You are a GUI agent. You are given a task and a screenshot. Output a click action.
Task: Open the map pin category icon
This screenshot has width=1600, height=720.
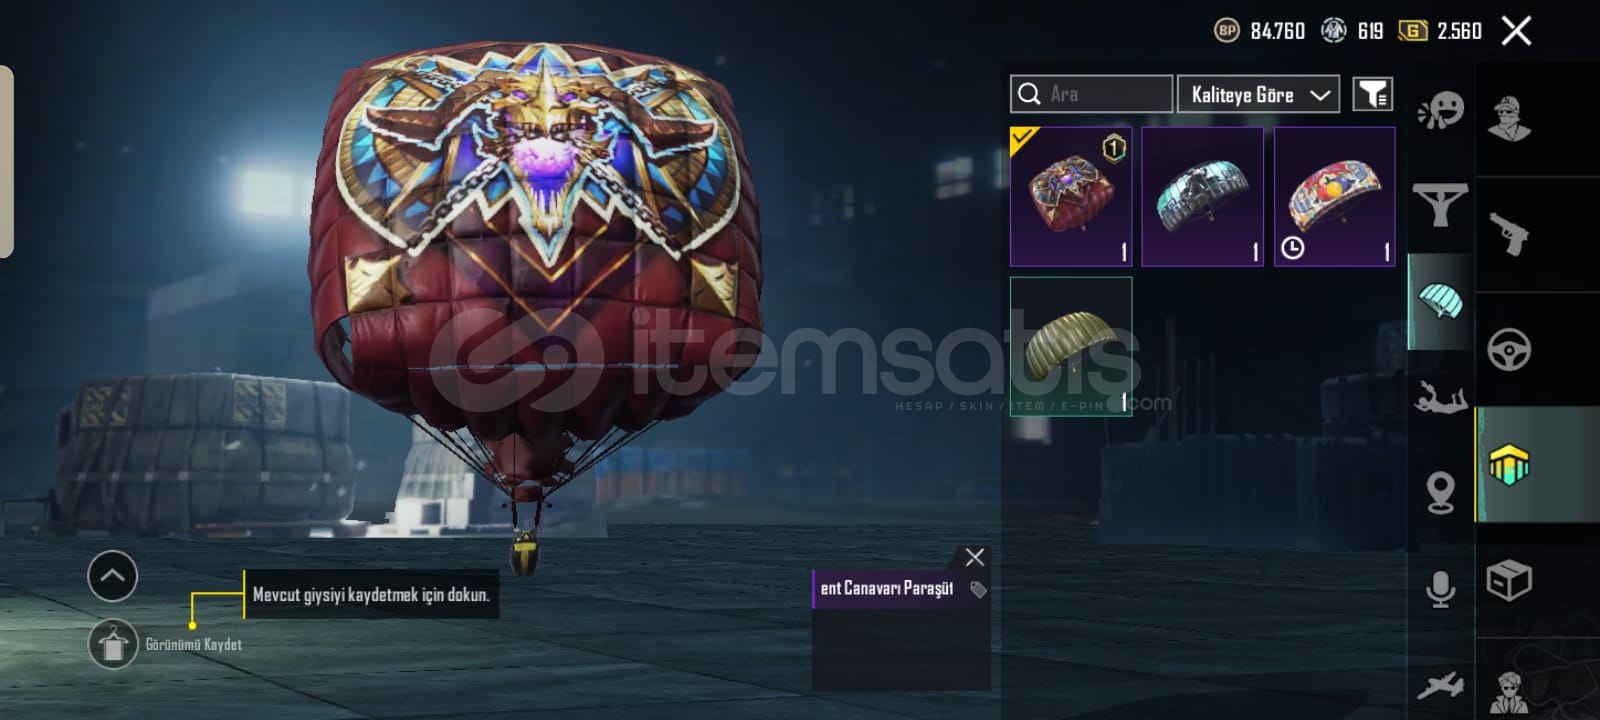[x=1440, y=492]
